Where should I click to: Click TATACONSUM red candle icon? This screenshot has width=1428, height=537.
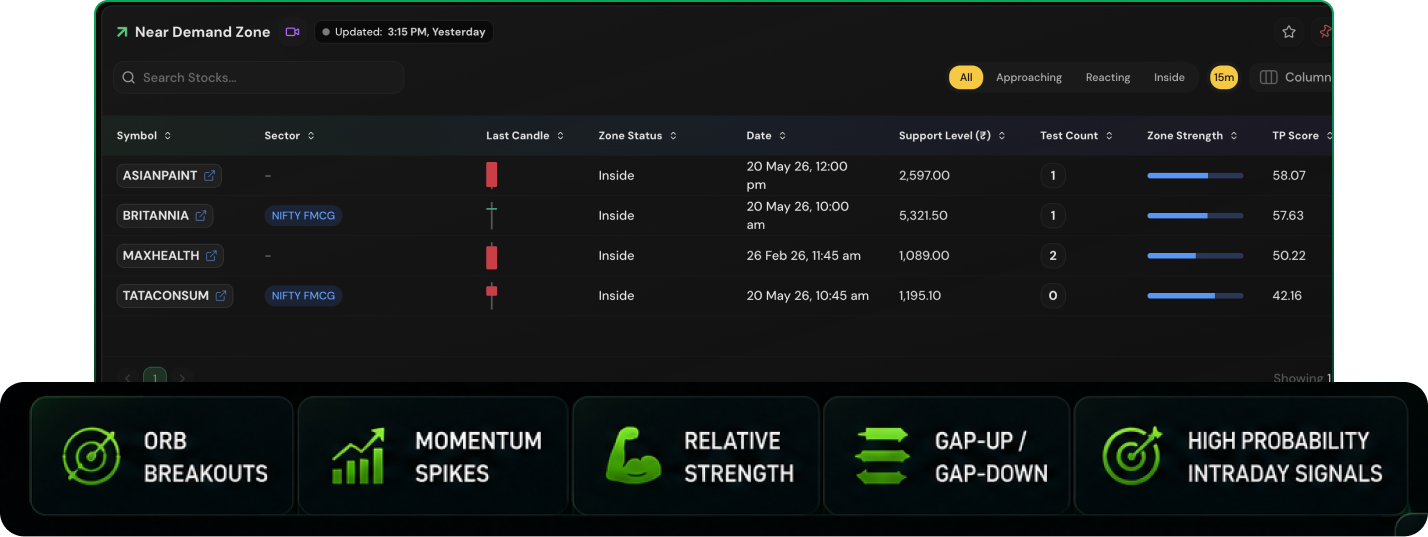(491, 295)
